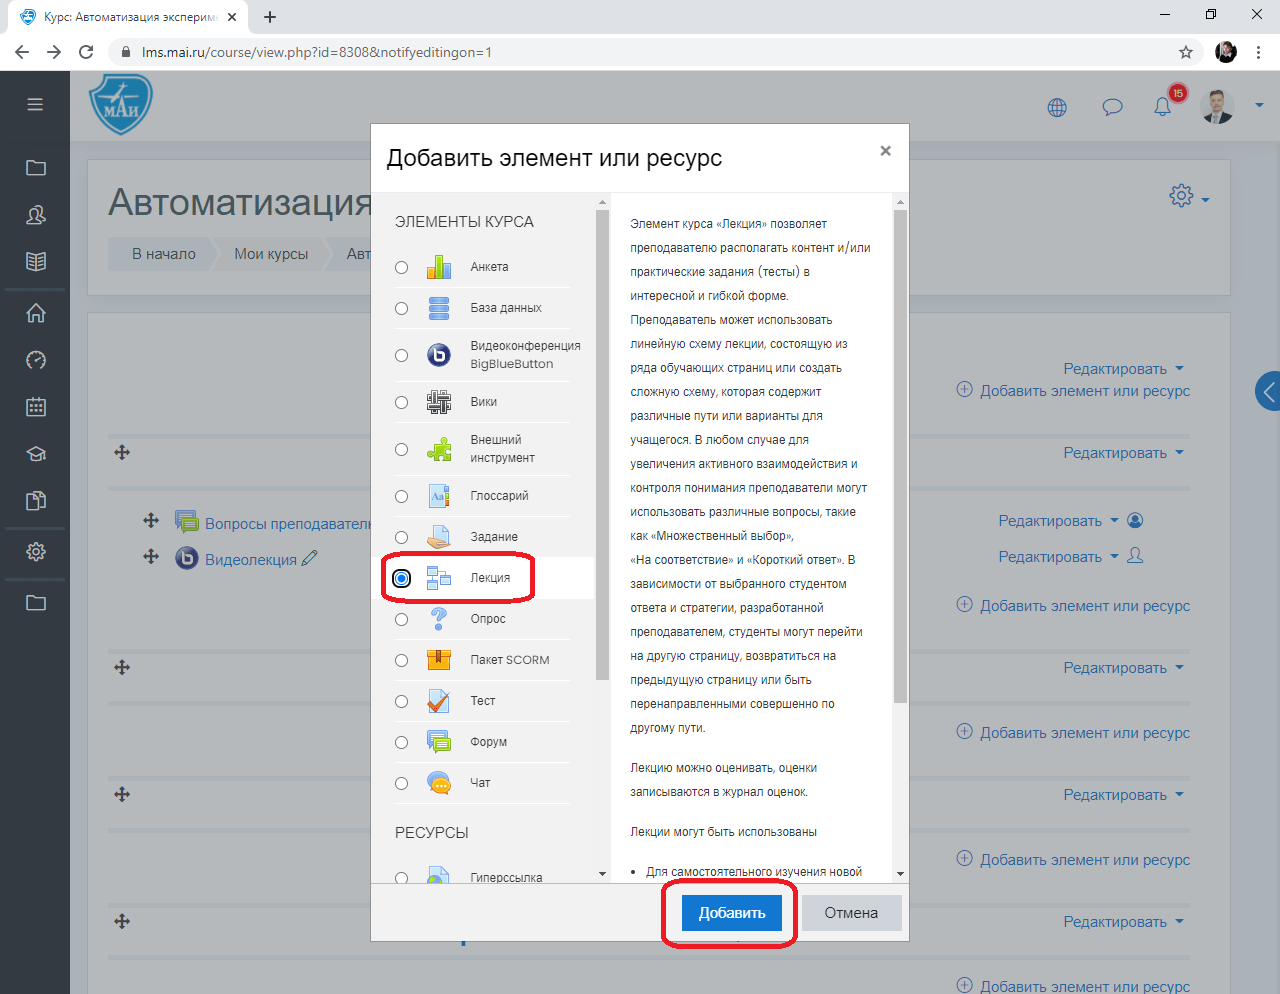Select the Форум radio button

pos(401,742)
